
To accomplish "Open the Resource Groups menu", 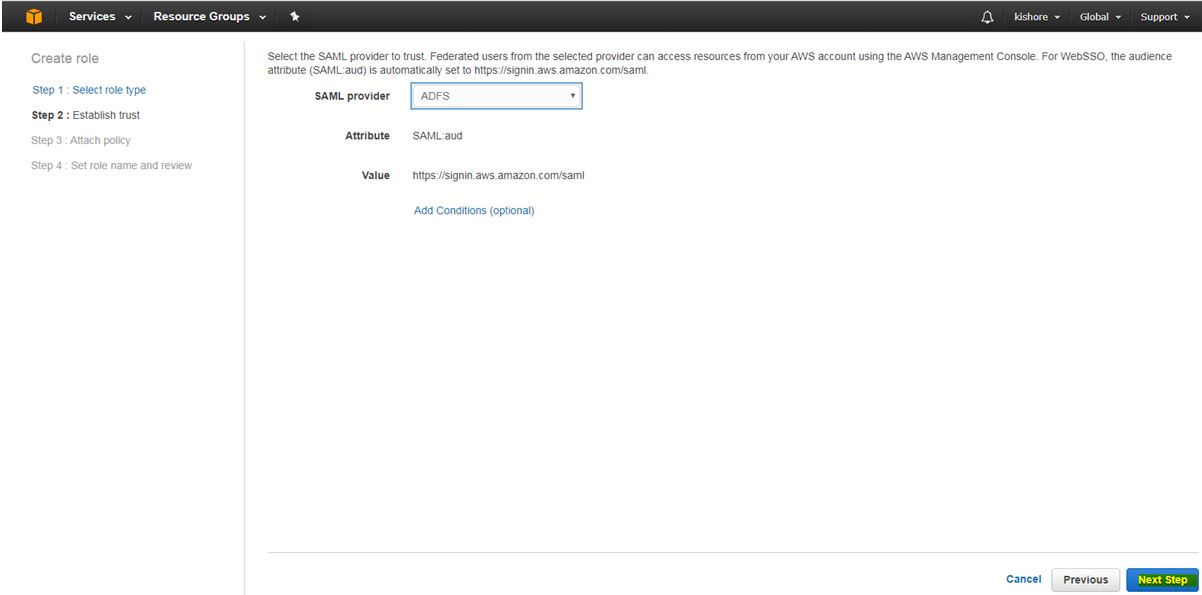I will pos(209,16).
